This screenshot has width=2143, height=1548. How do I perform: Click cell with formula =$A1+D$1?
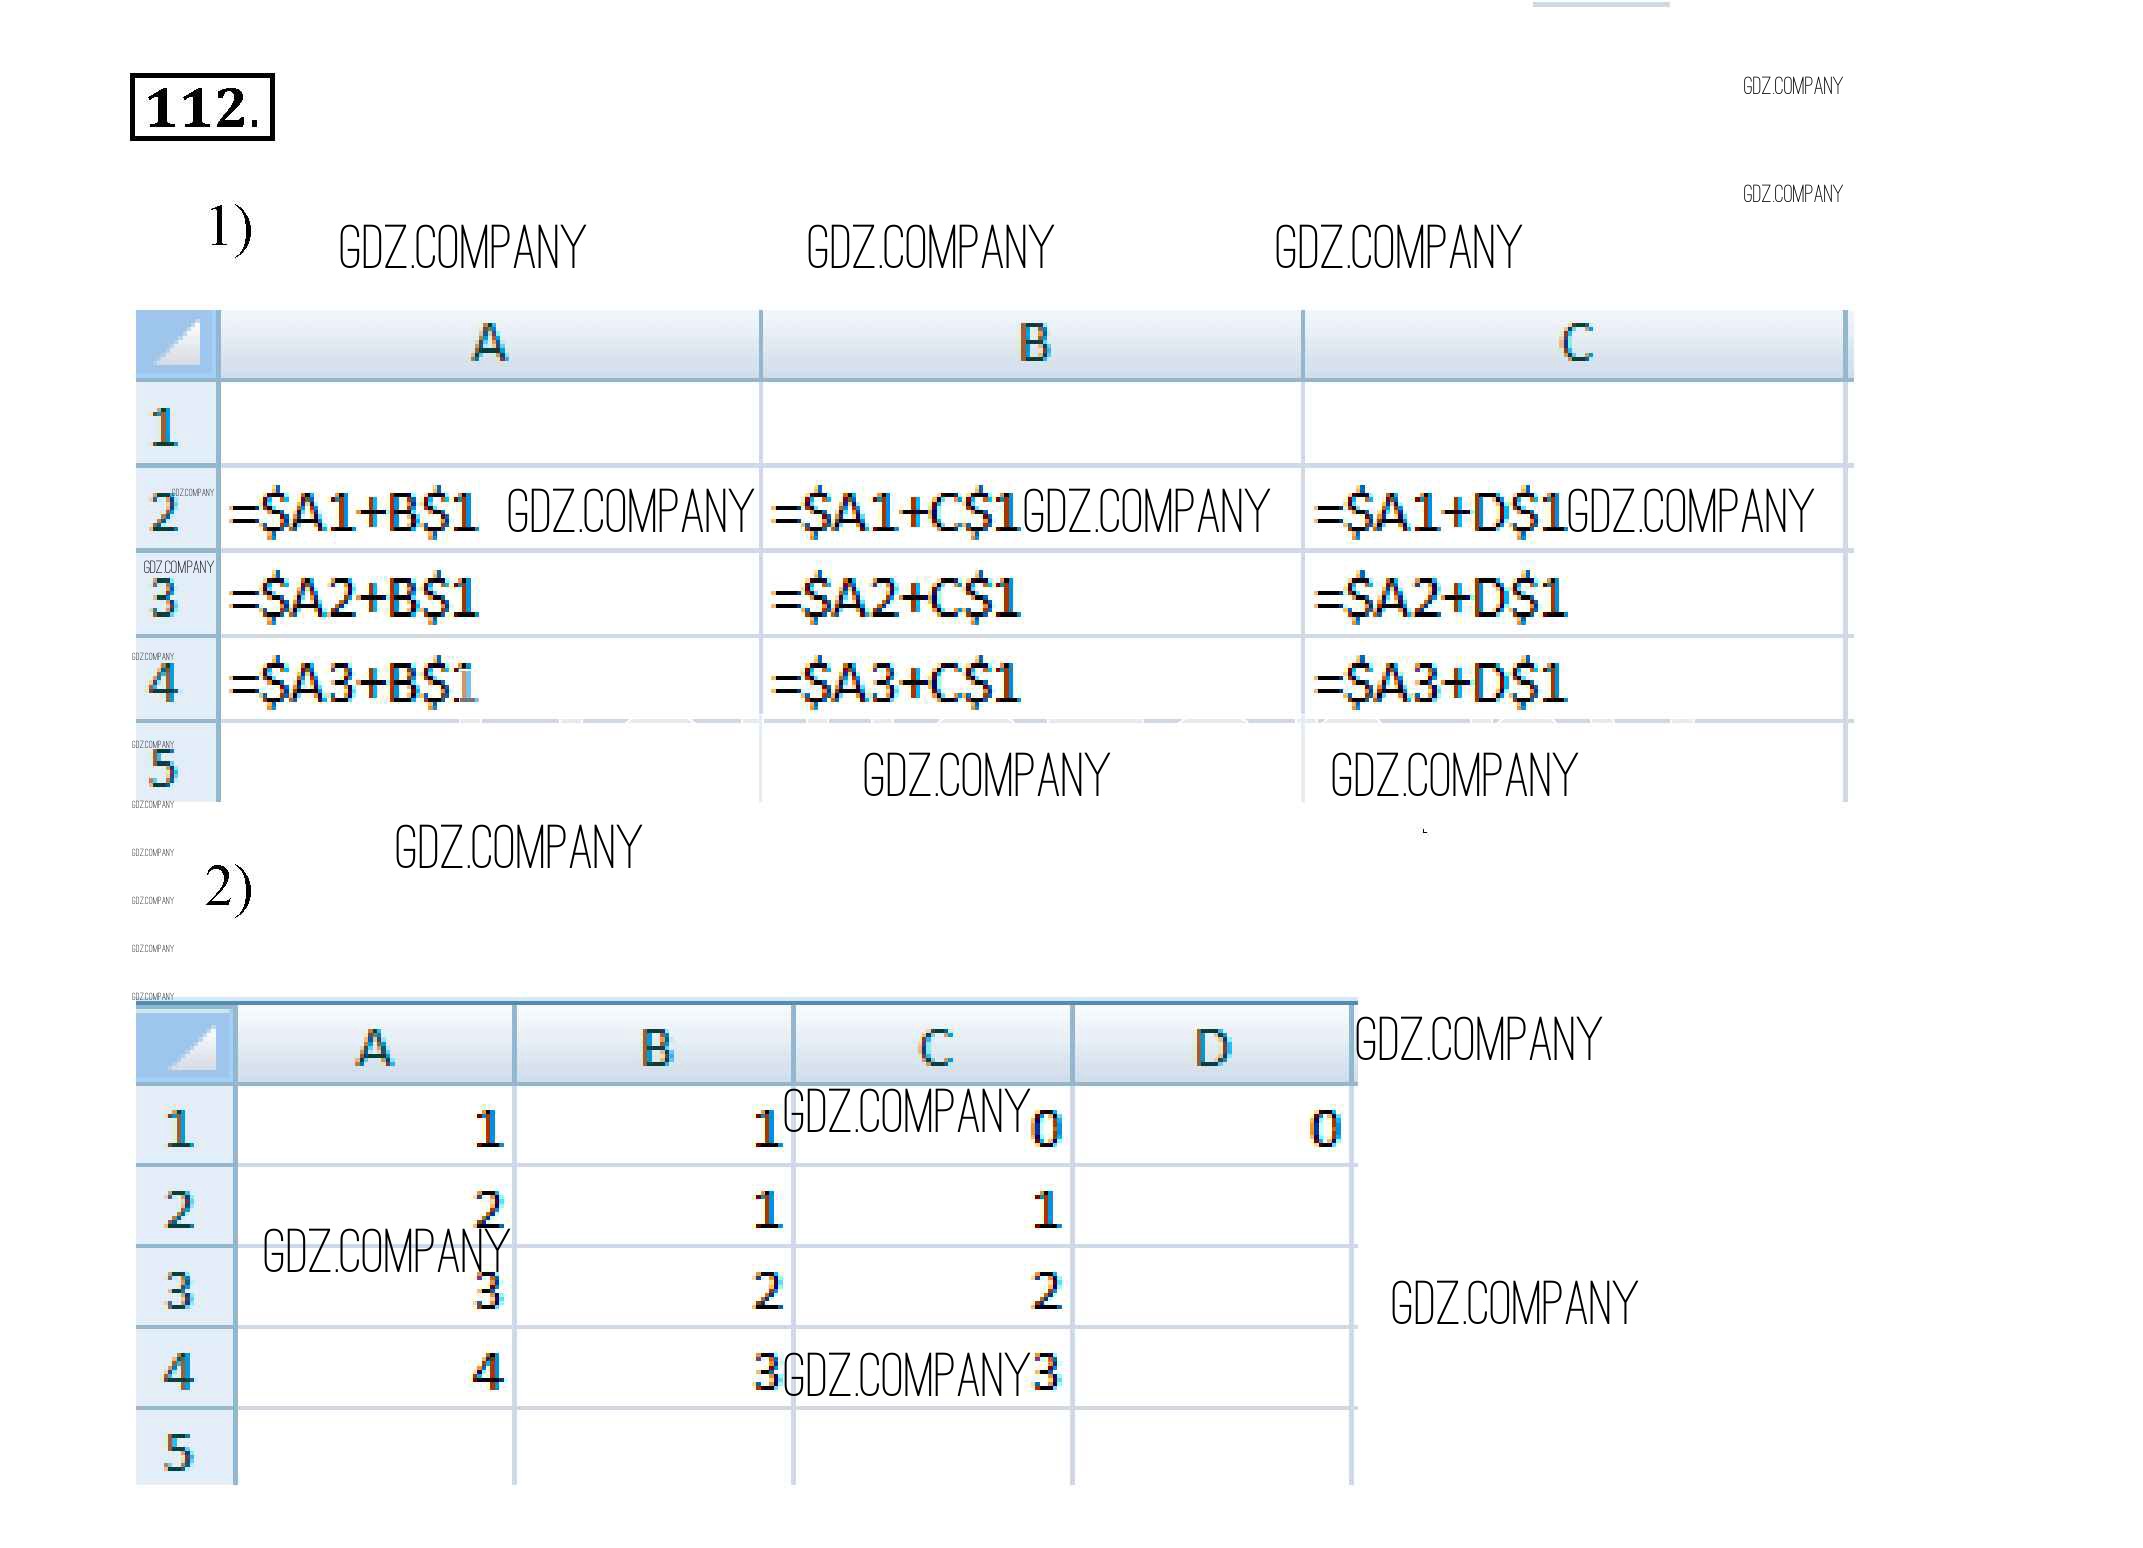point(1440,513)
